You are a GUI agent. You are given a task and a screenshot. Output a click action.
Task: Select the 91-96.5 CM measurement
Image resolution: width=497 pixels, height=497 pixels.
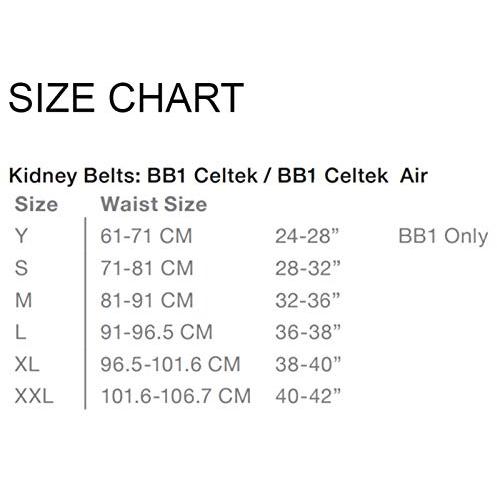click(156, 332)
